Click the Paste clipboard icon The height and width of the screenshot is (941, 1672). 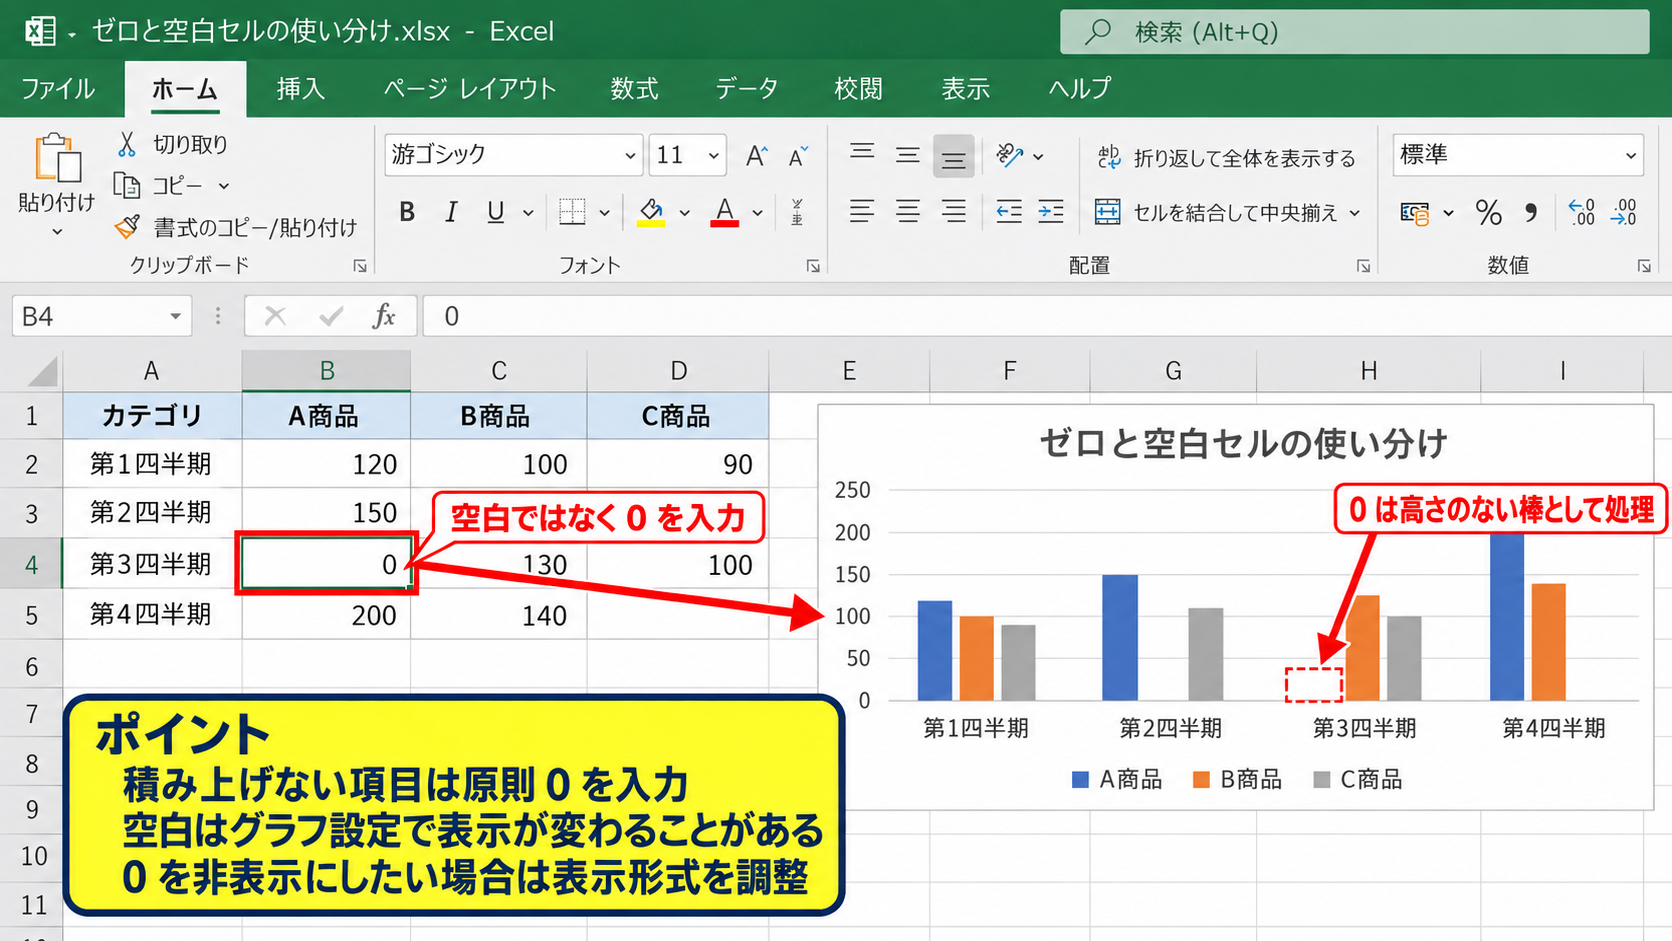pyautogui.click(x=57, y=158)
